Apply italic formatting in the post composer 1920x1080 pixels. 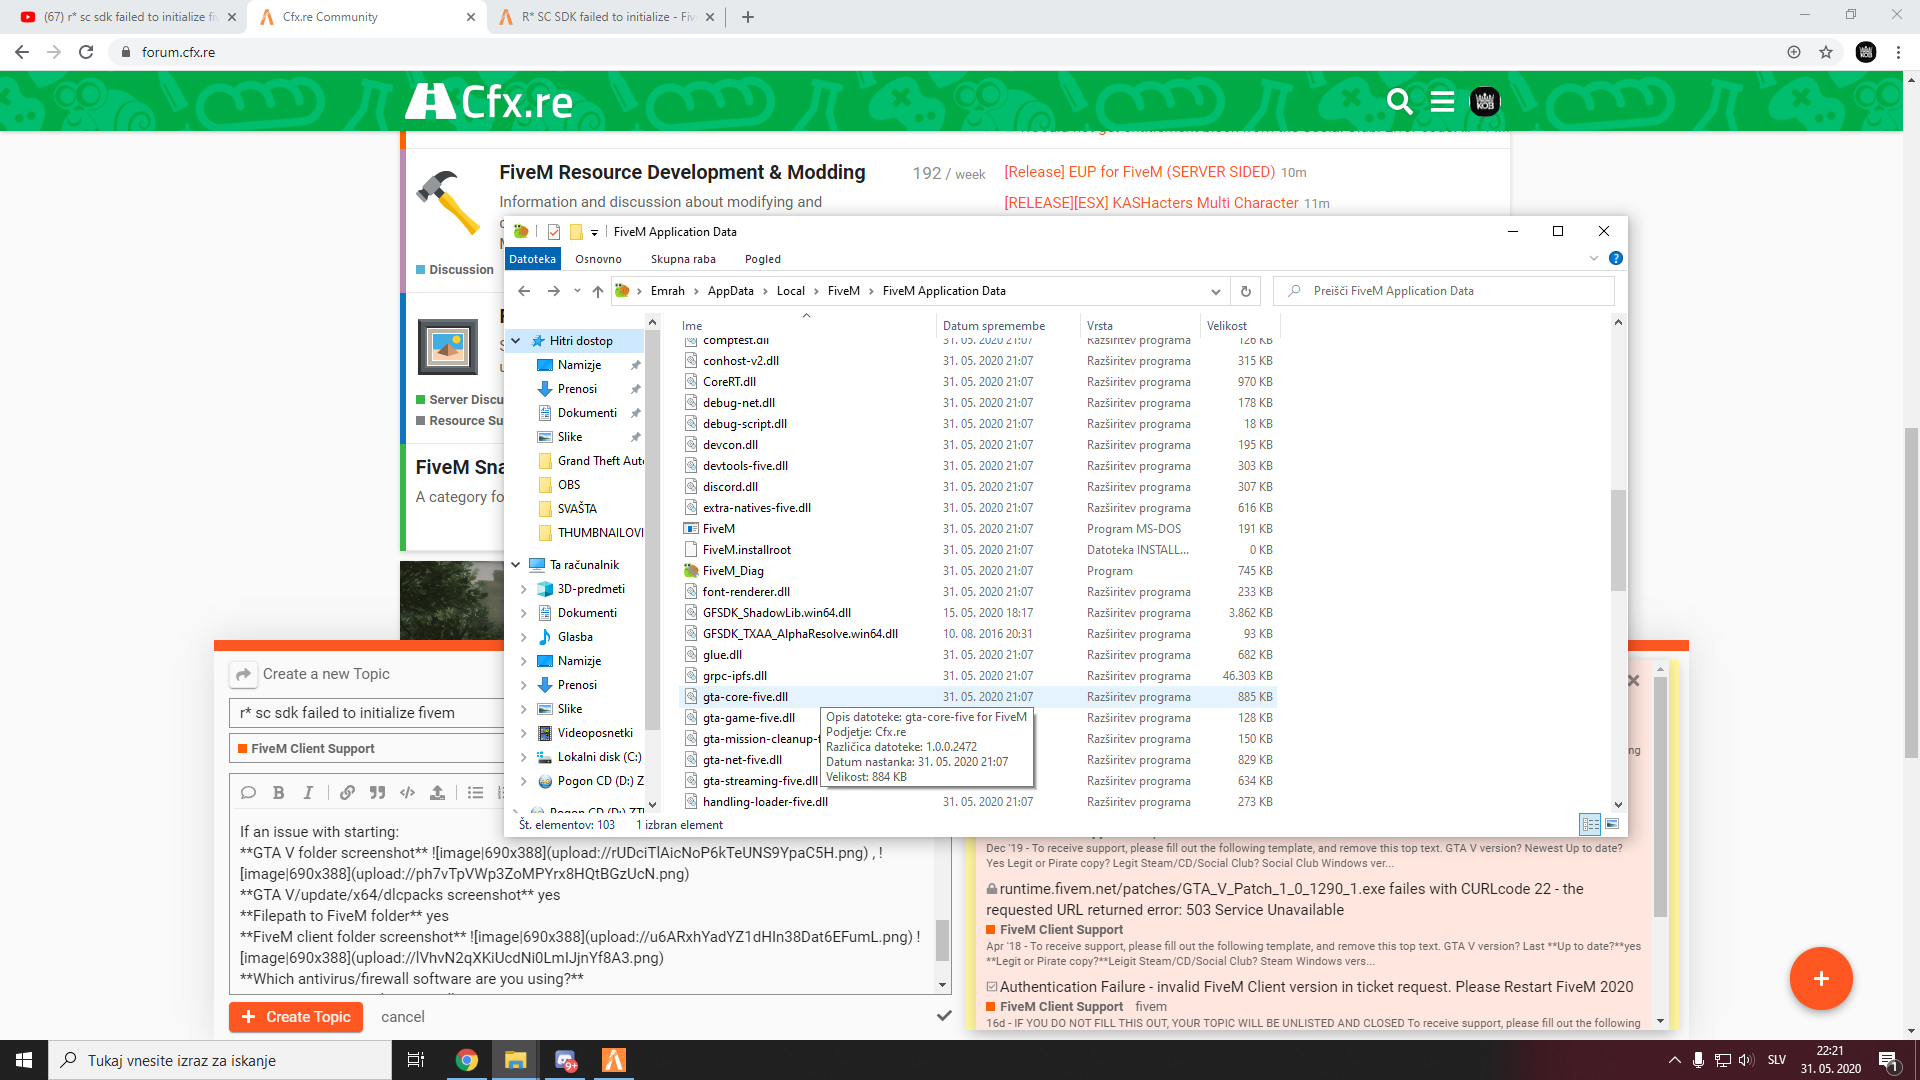309,792
